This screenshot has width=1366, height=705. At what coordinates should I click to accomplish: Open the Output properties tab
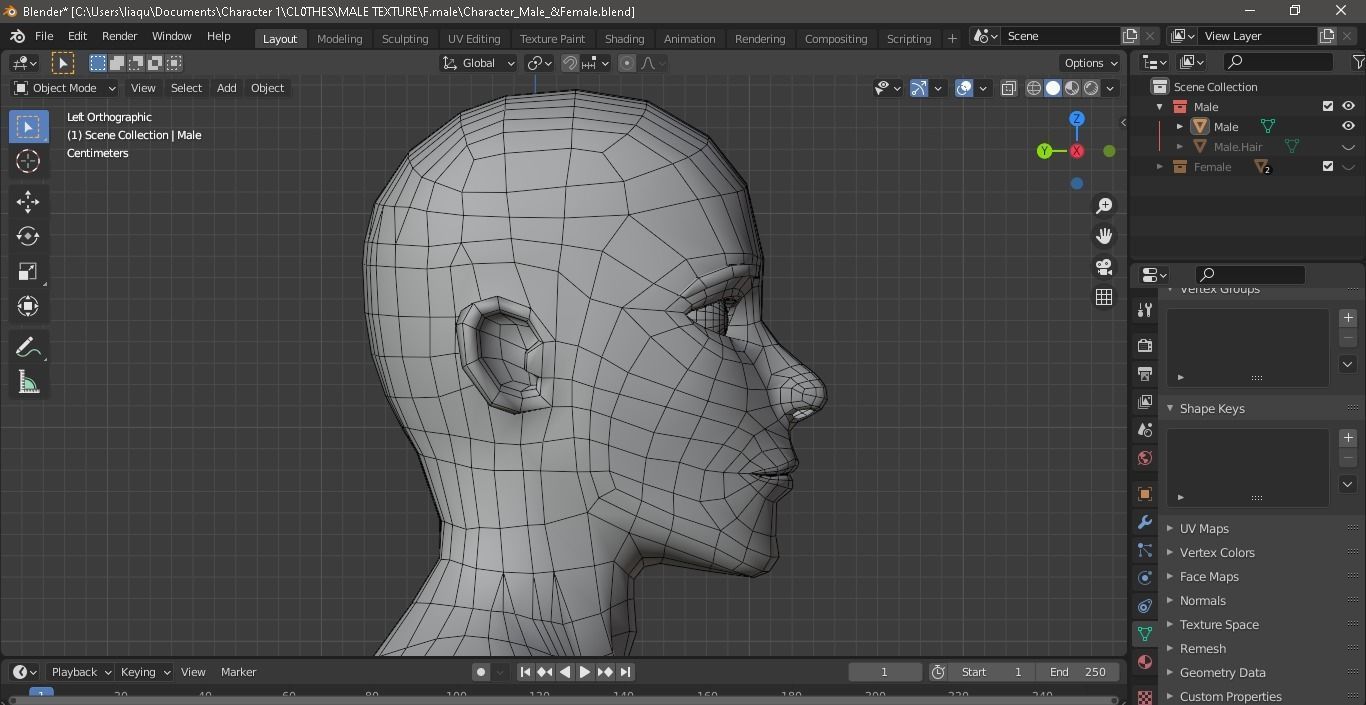(1145, 373)
